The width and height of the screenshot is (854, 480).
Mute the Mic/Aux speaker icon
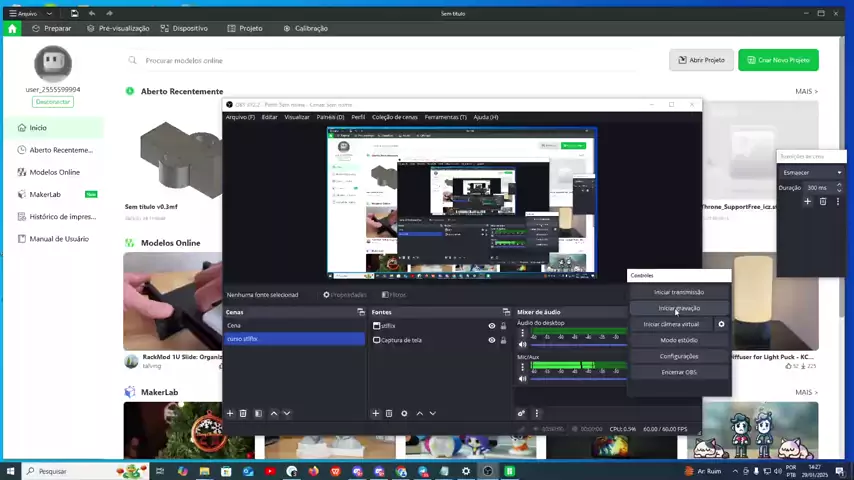point(522,378)
